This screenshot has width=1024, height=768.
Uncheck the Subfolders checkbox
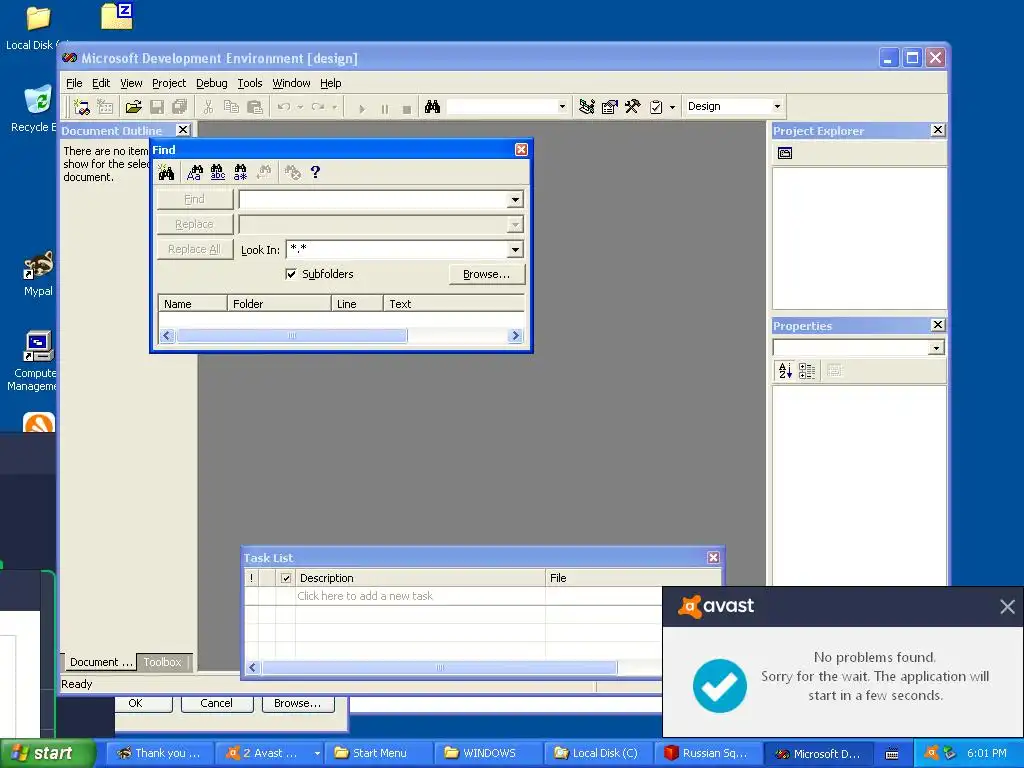click(291, 274)
